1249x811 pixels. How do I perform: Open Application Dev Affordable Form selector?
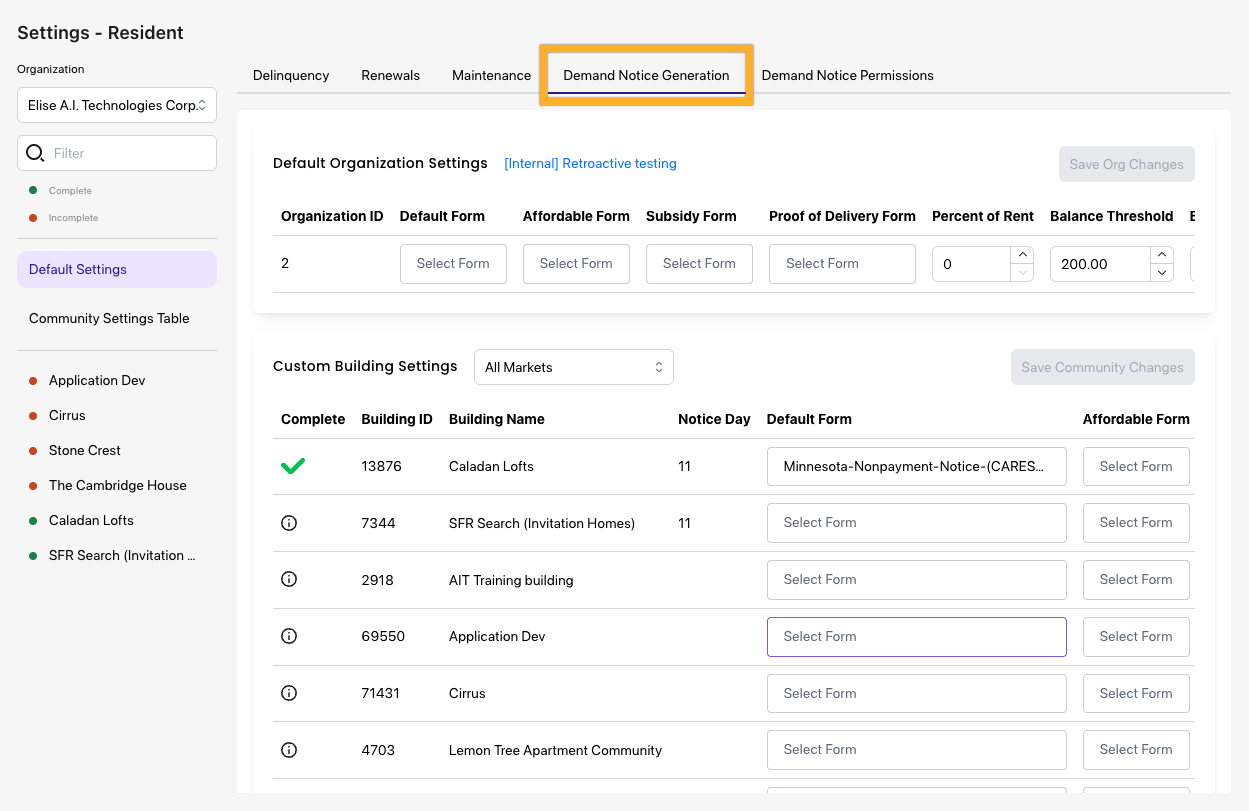click(1136, 636)
